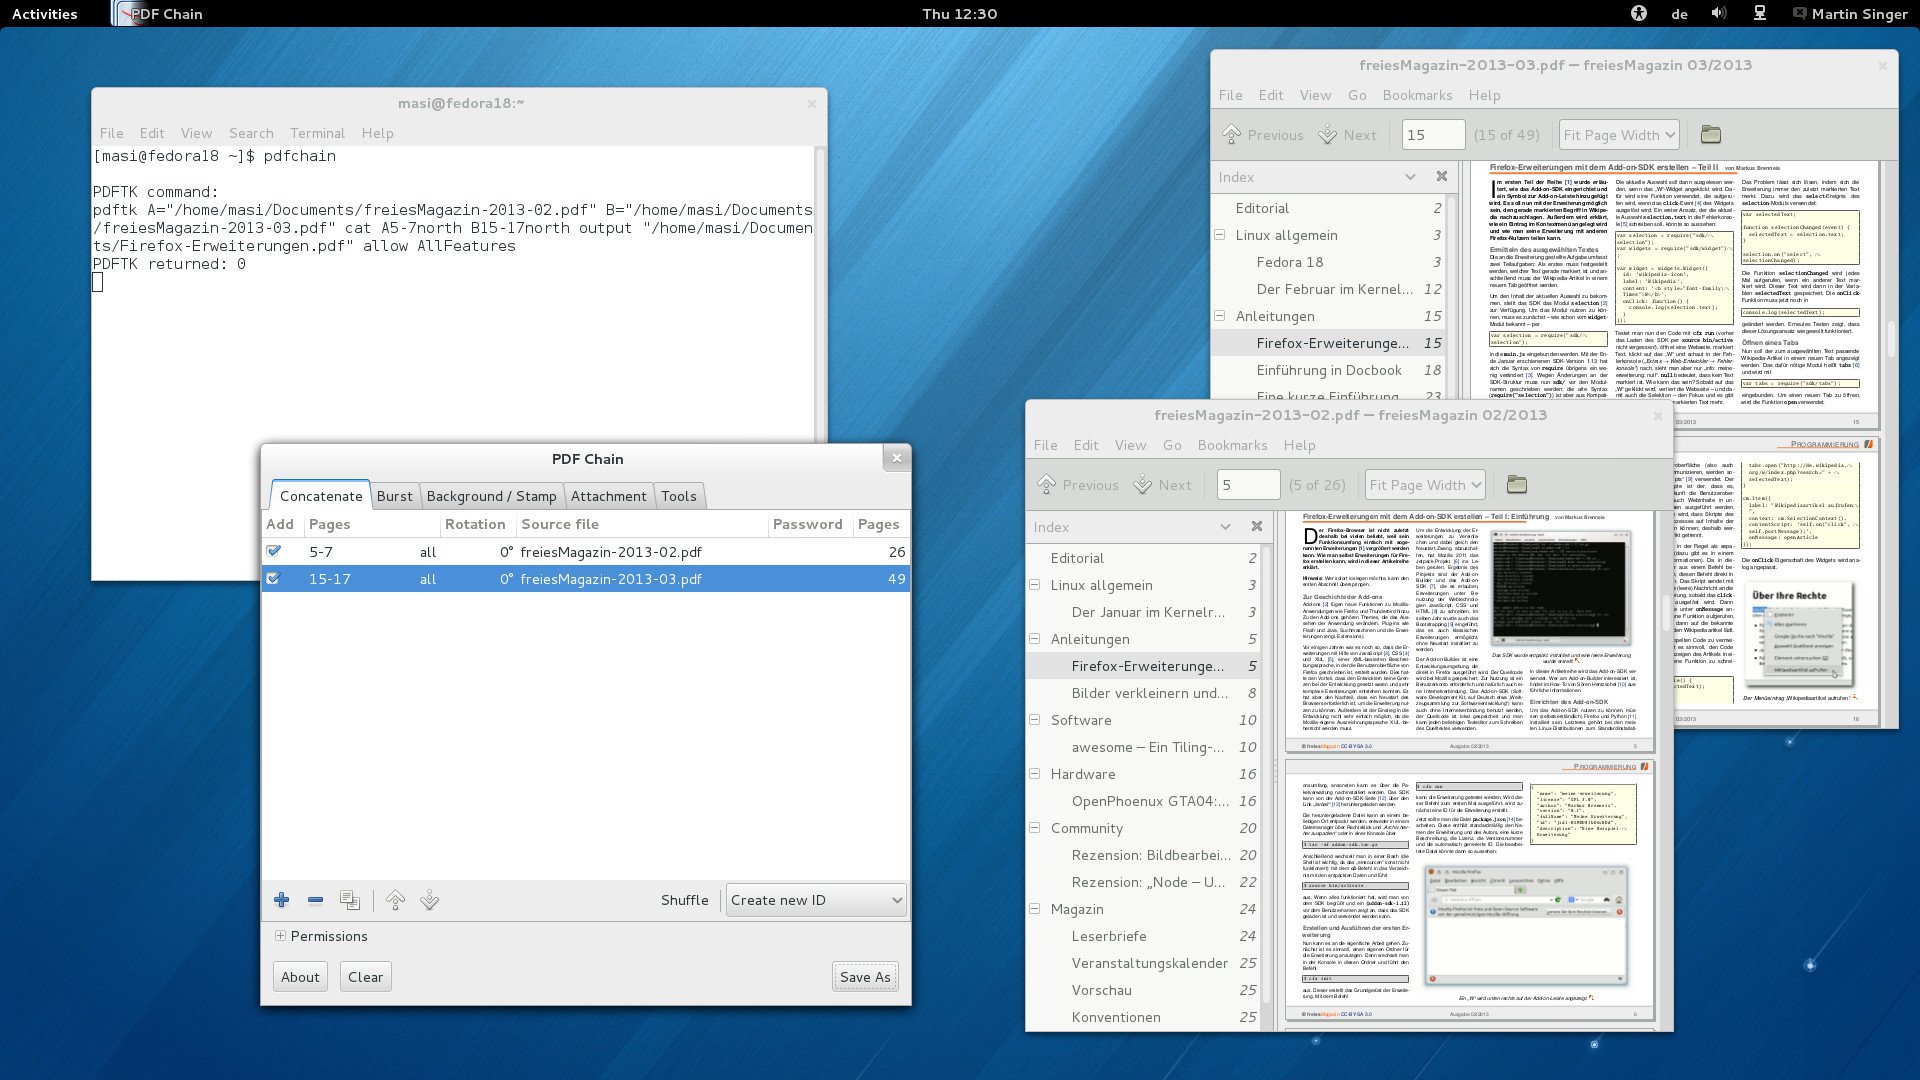Click the Duplicate file icon in PDF Chain
Screen dimensions: 1920x1080
(x=349, y=899)
